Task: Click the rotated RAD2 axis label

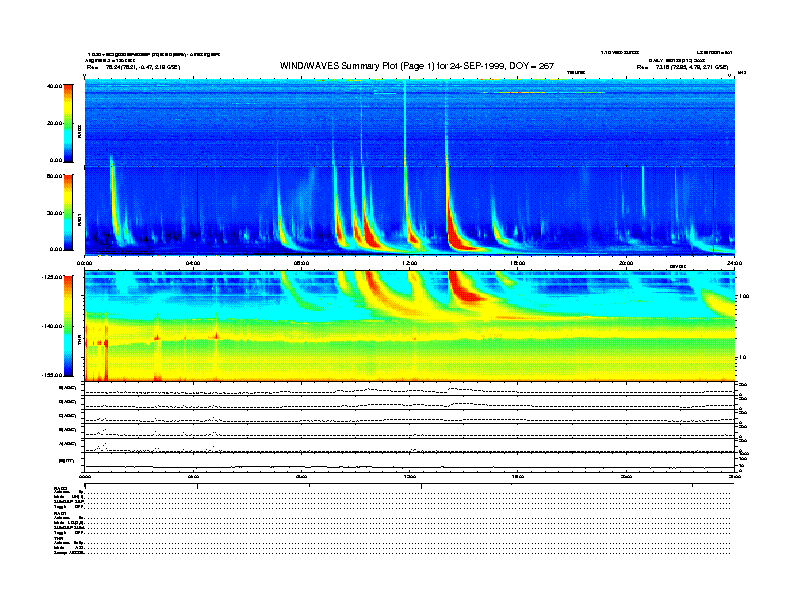Action: pyautogui.click(x=79, y=131)
